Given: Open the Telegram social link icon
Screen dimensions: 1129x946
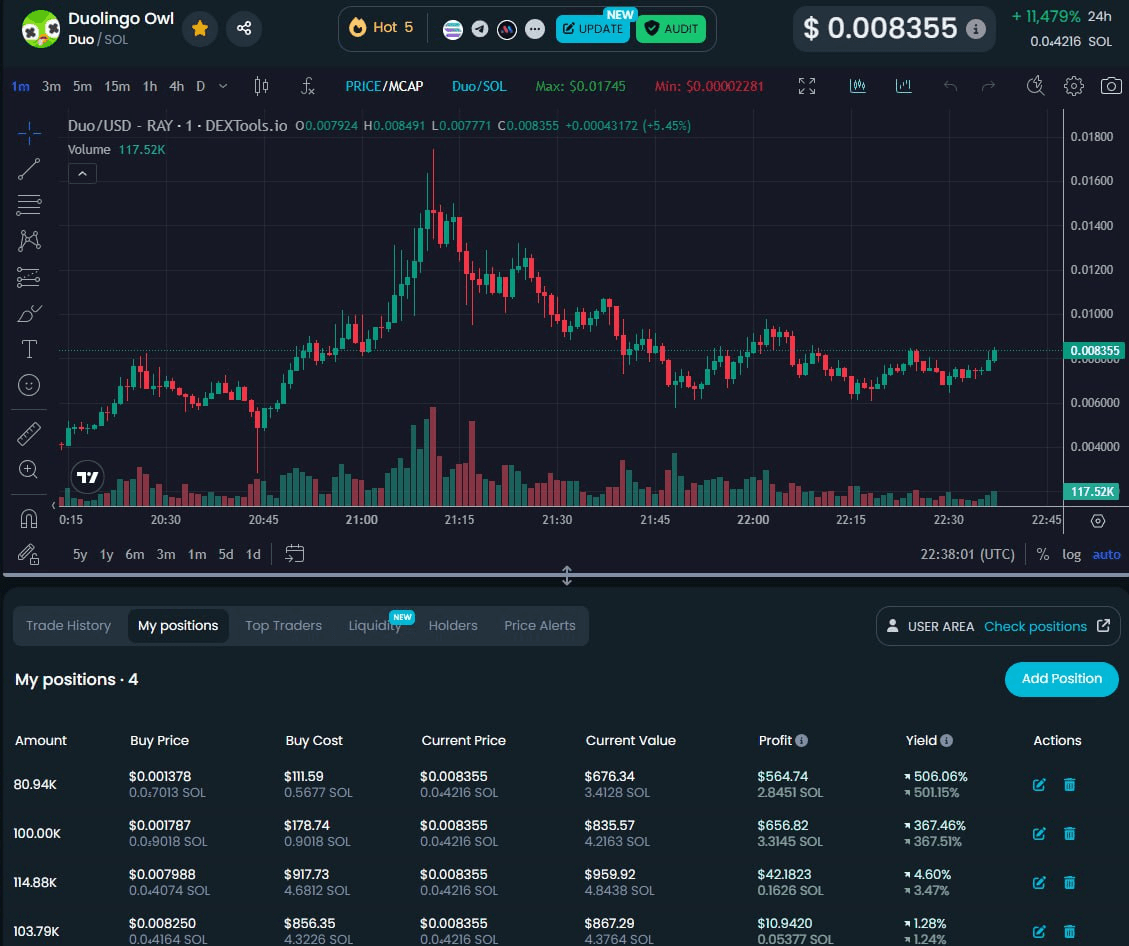Looking at the screenshot, I should coord(480,29).
